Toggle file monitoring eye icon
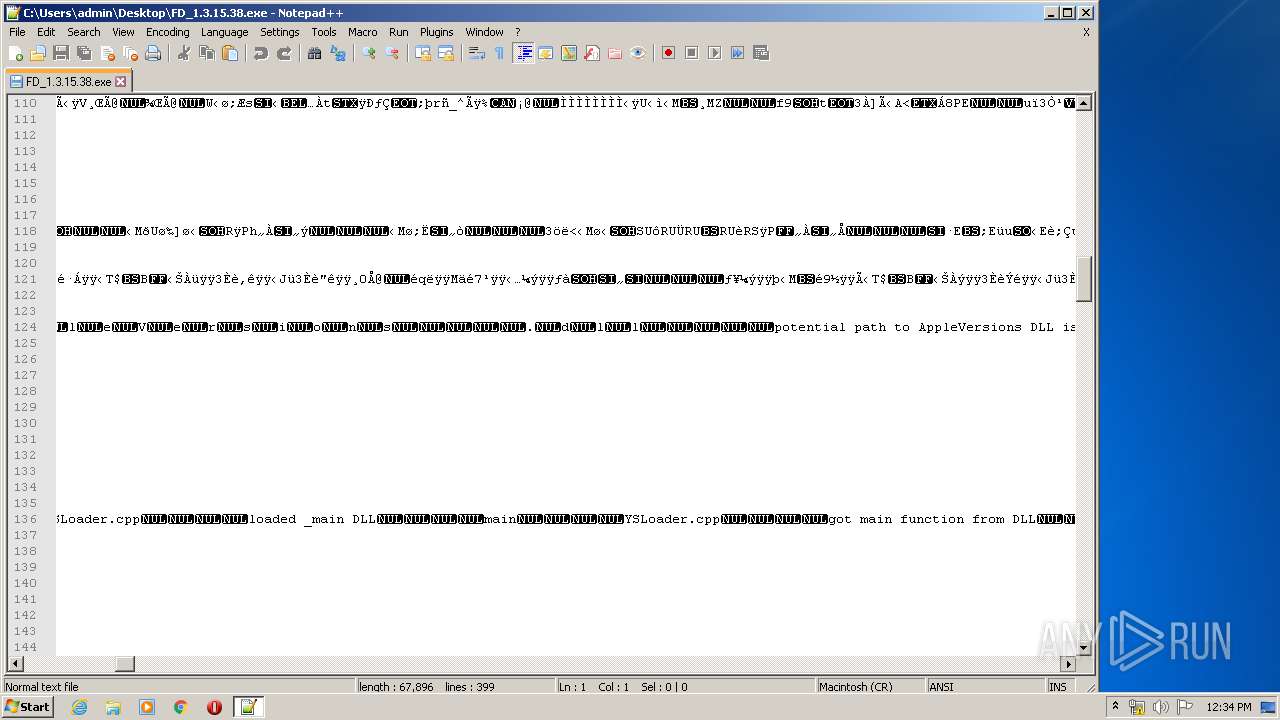Image resolution: width=1280 pixels, height=720 pixels. click(x=638, y=53)
